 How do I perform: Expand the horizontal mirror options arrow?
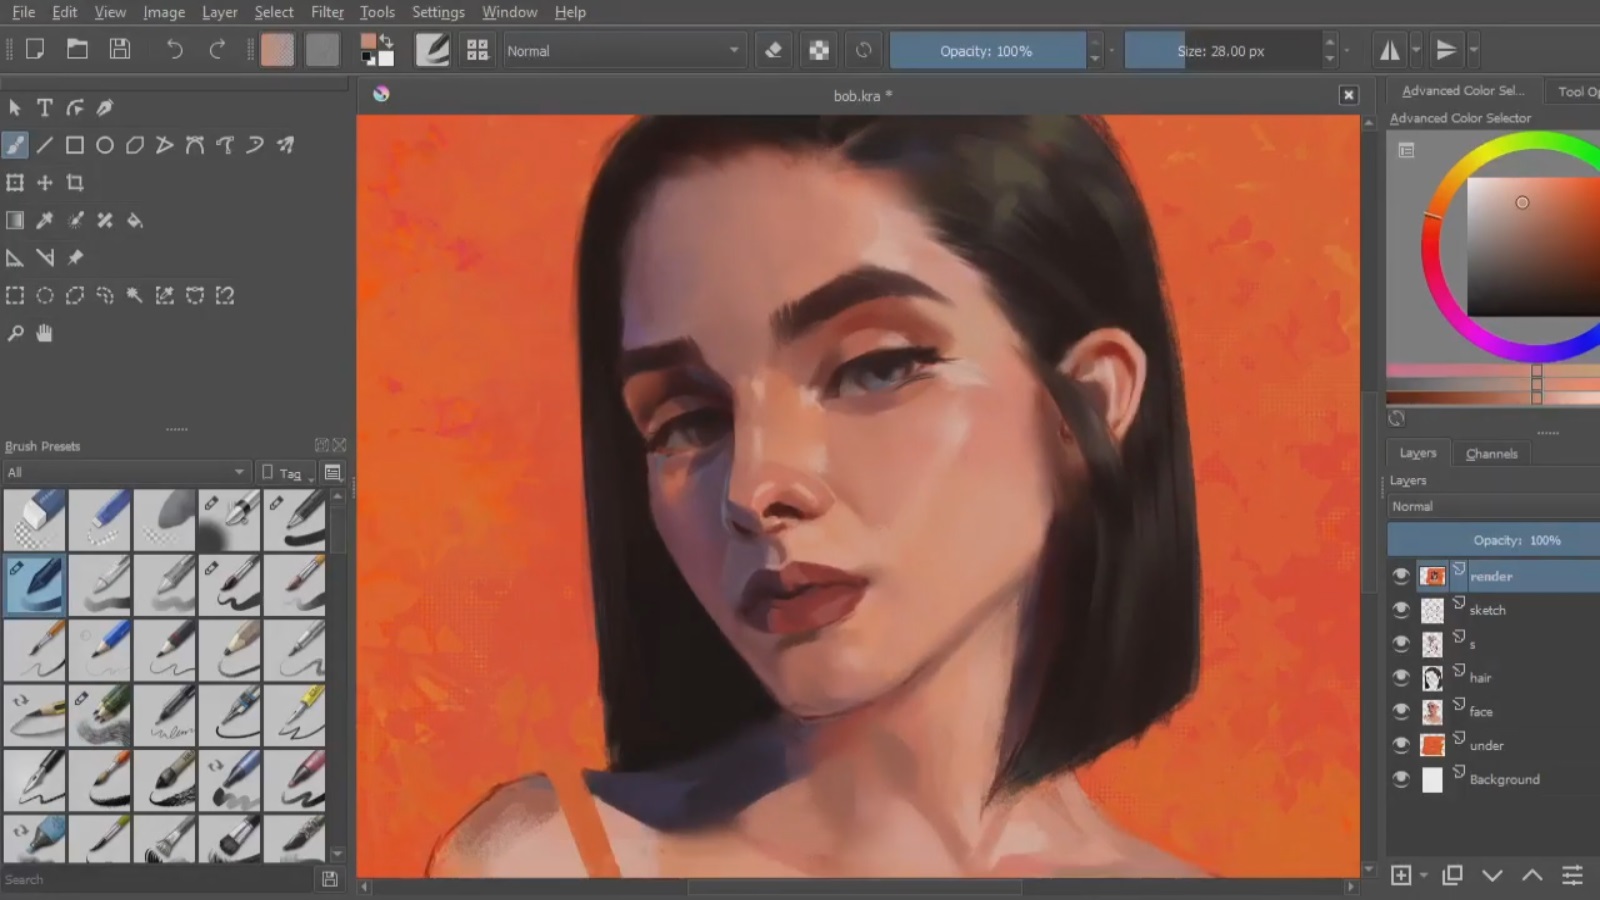coord(1416,50)
